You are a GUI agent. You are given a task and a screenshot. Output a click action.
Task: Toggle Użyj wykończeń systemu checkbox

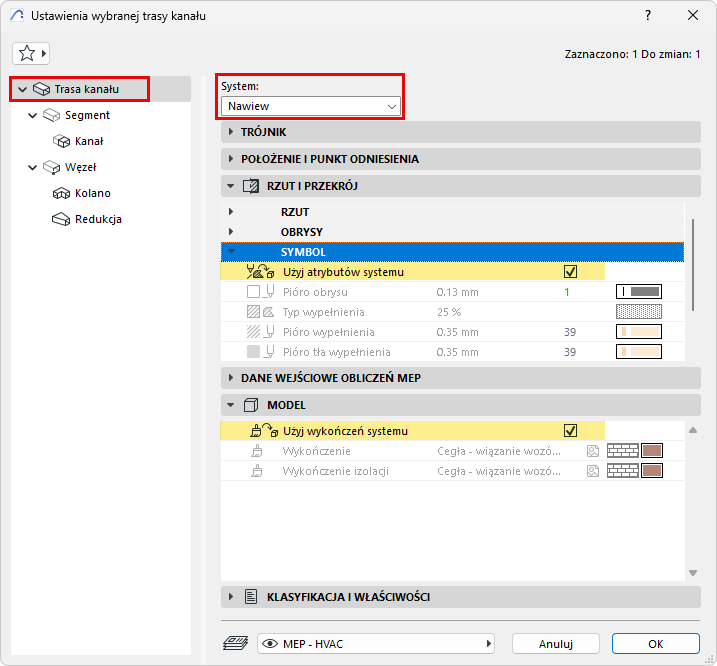click(570, 430)
